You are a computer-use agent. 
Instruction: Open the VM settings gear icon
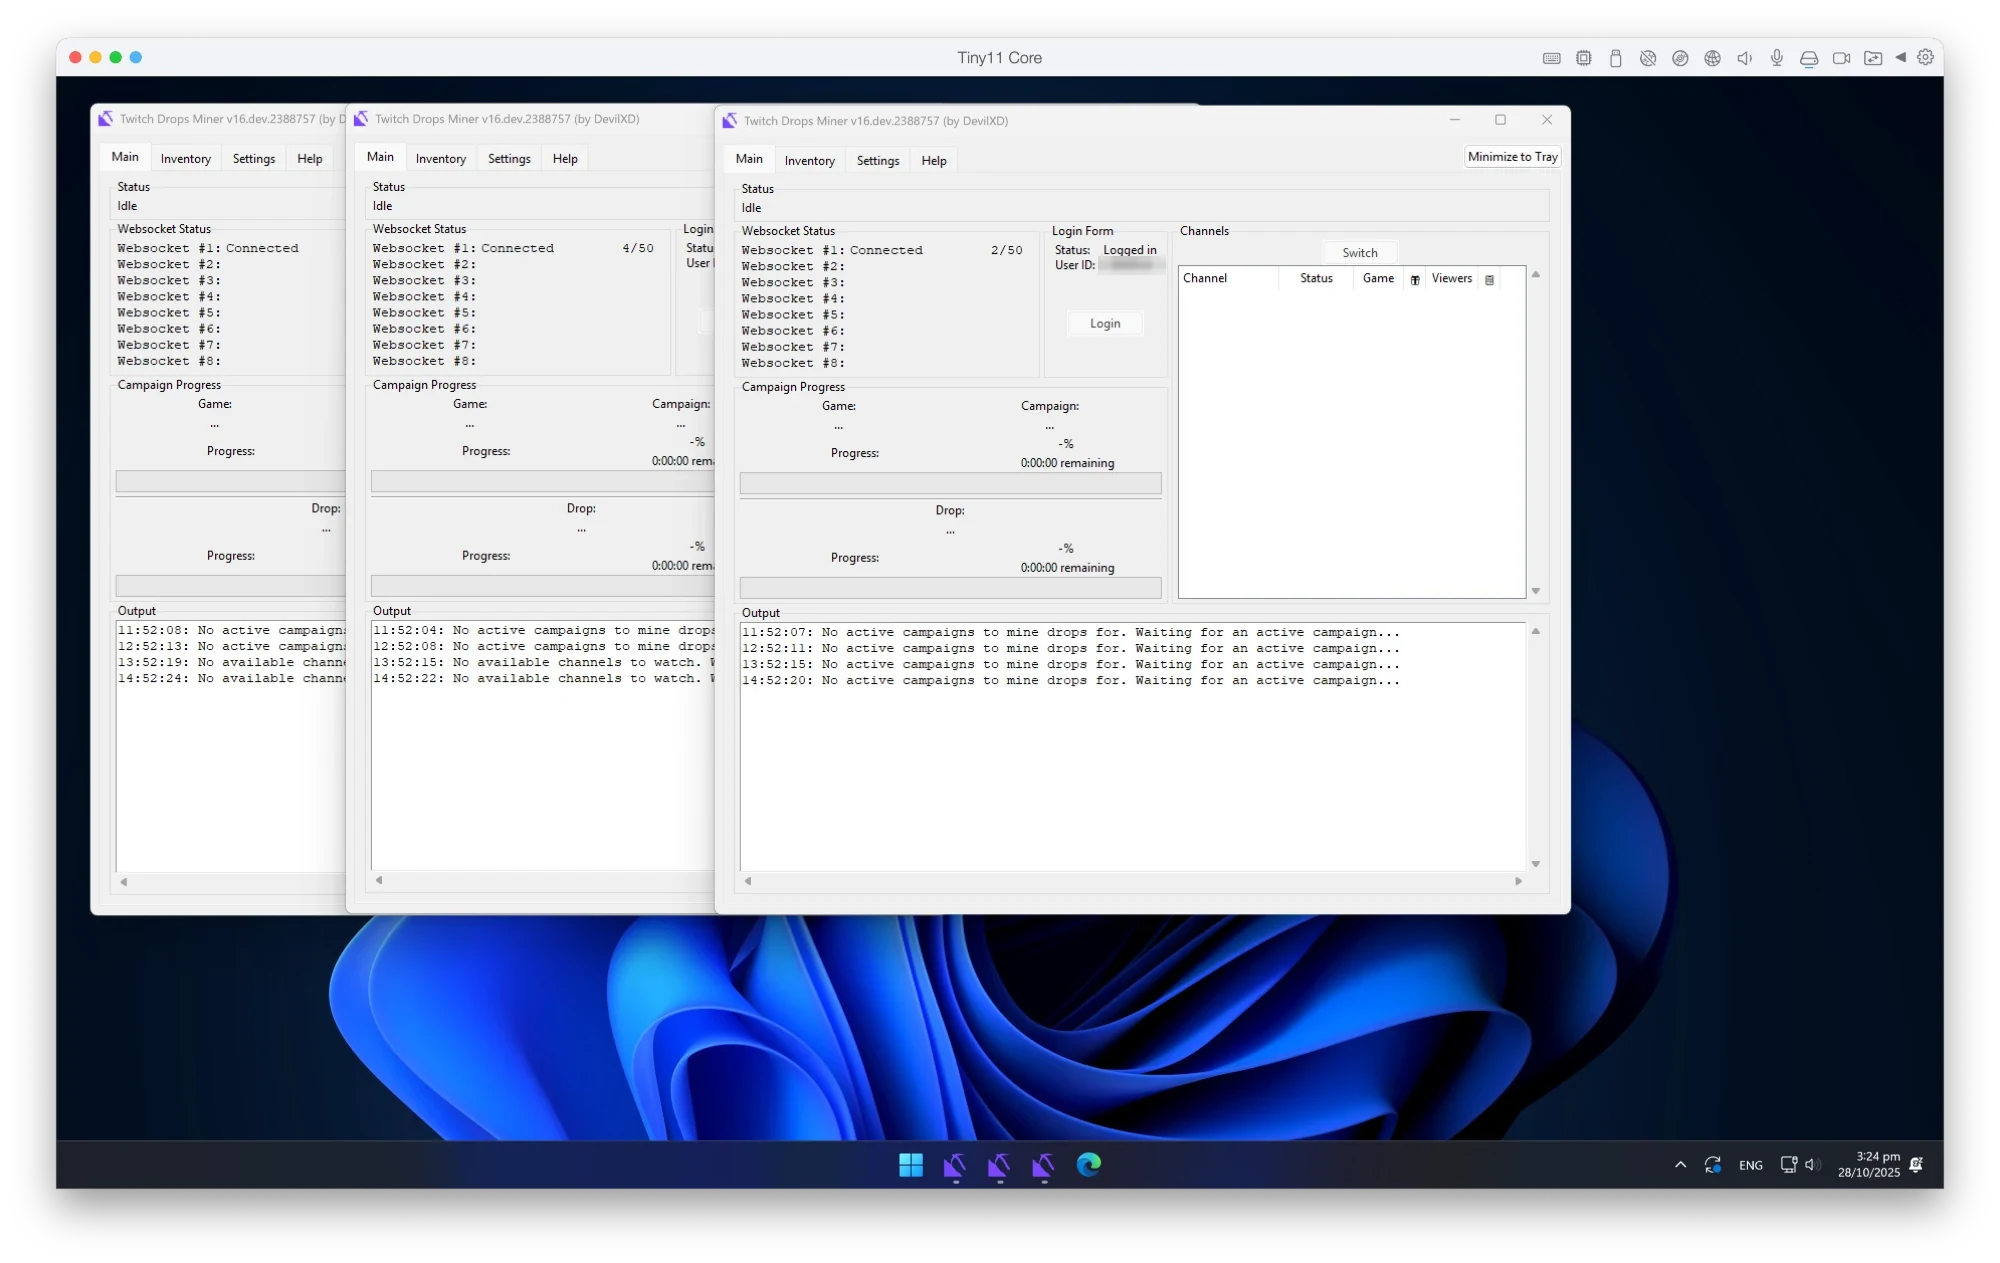(1925, 57)
